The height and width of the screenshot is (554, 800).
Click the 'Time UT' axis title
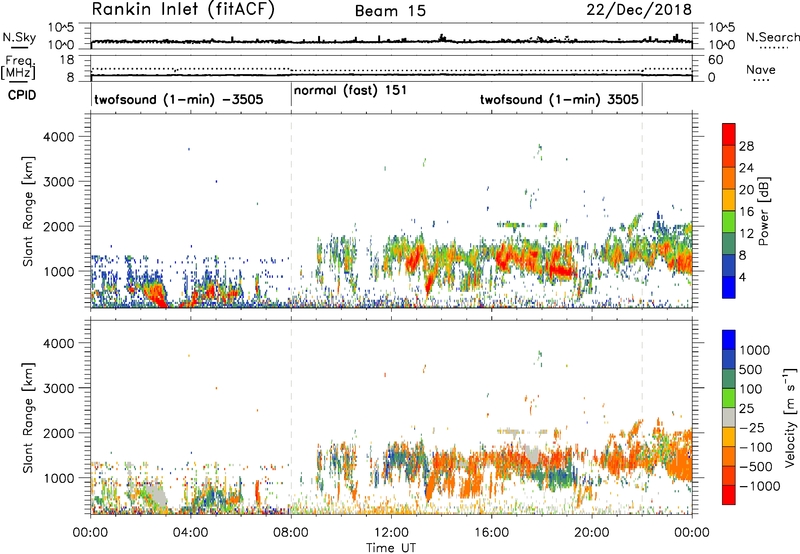[x=391, y=548]
